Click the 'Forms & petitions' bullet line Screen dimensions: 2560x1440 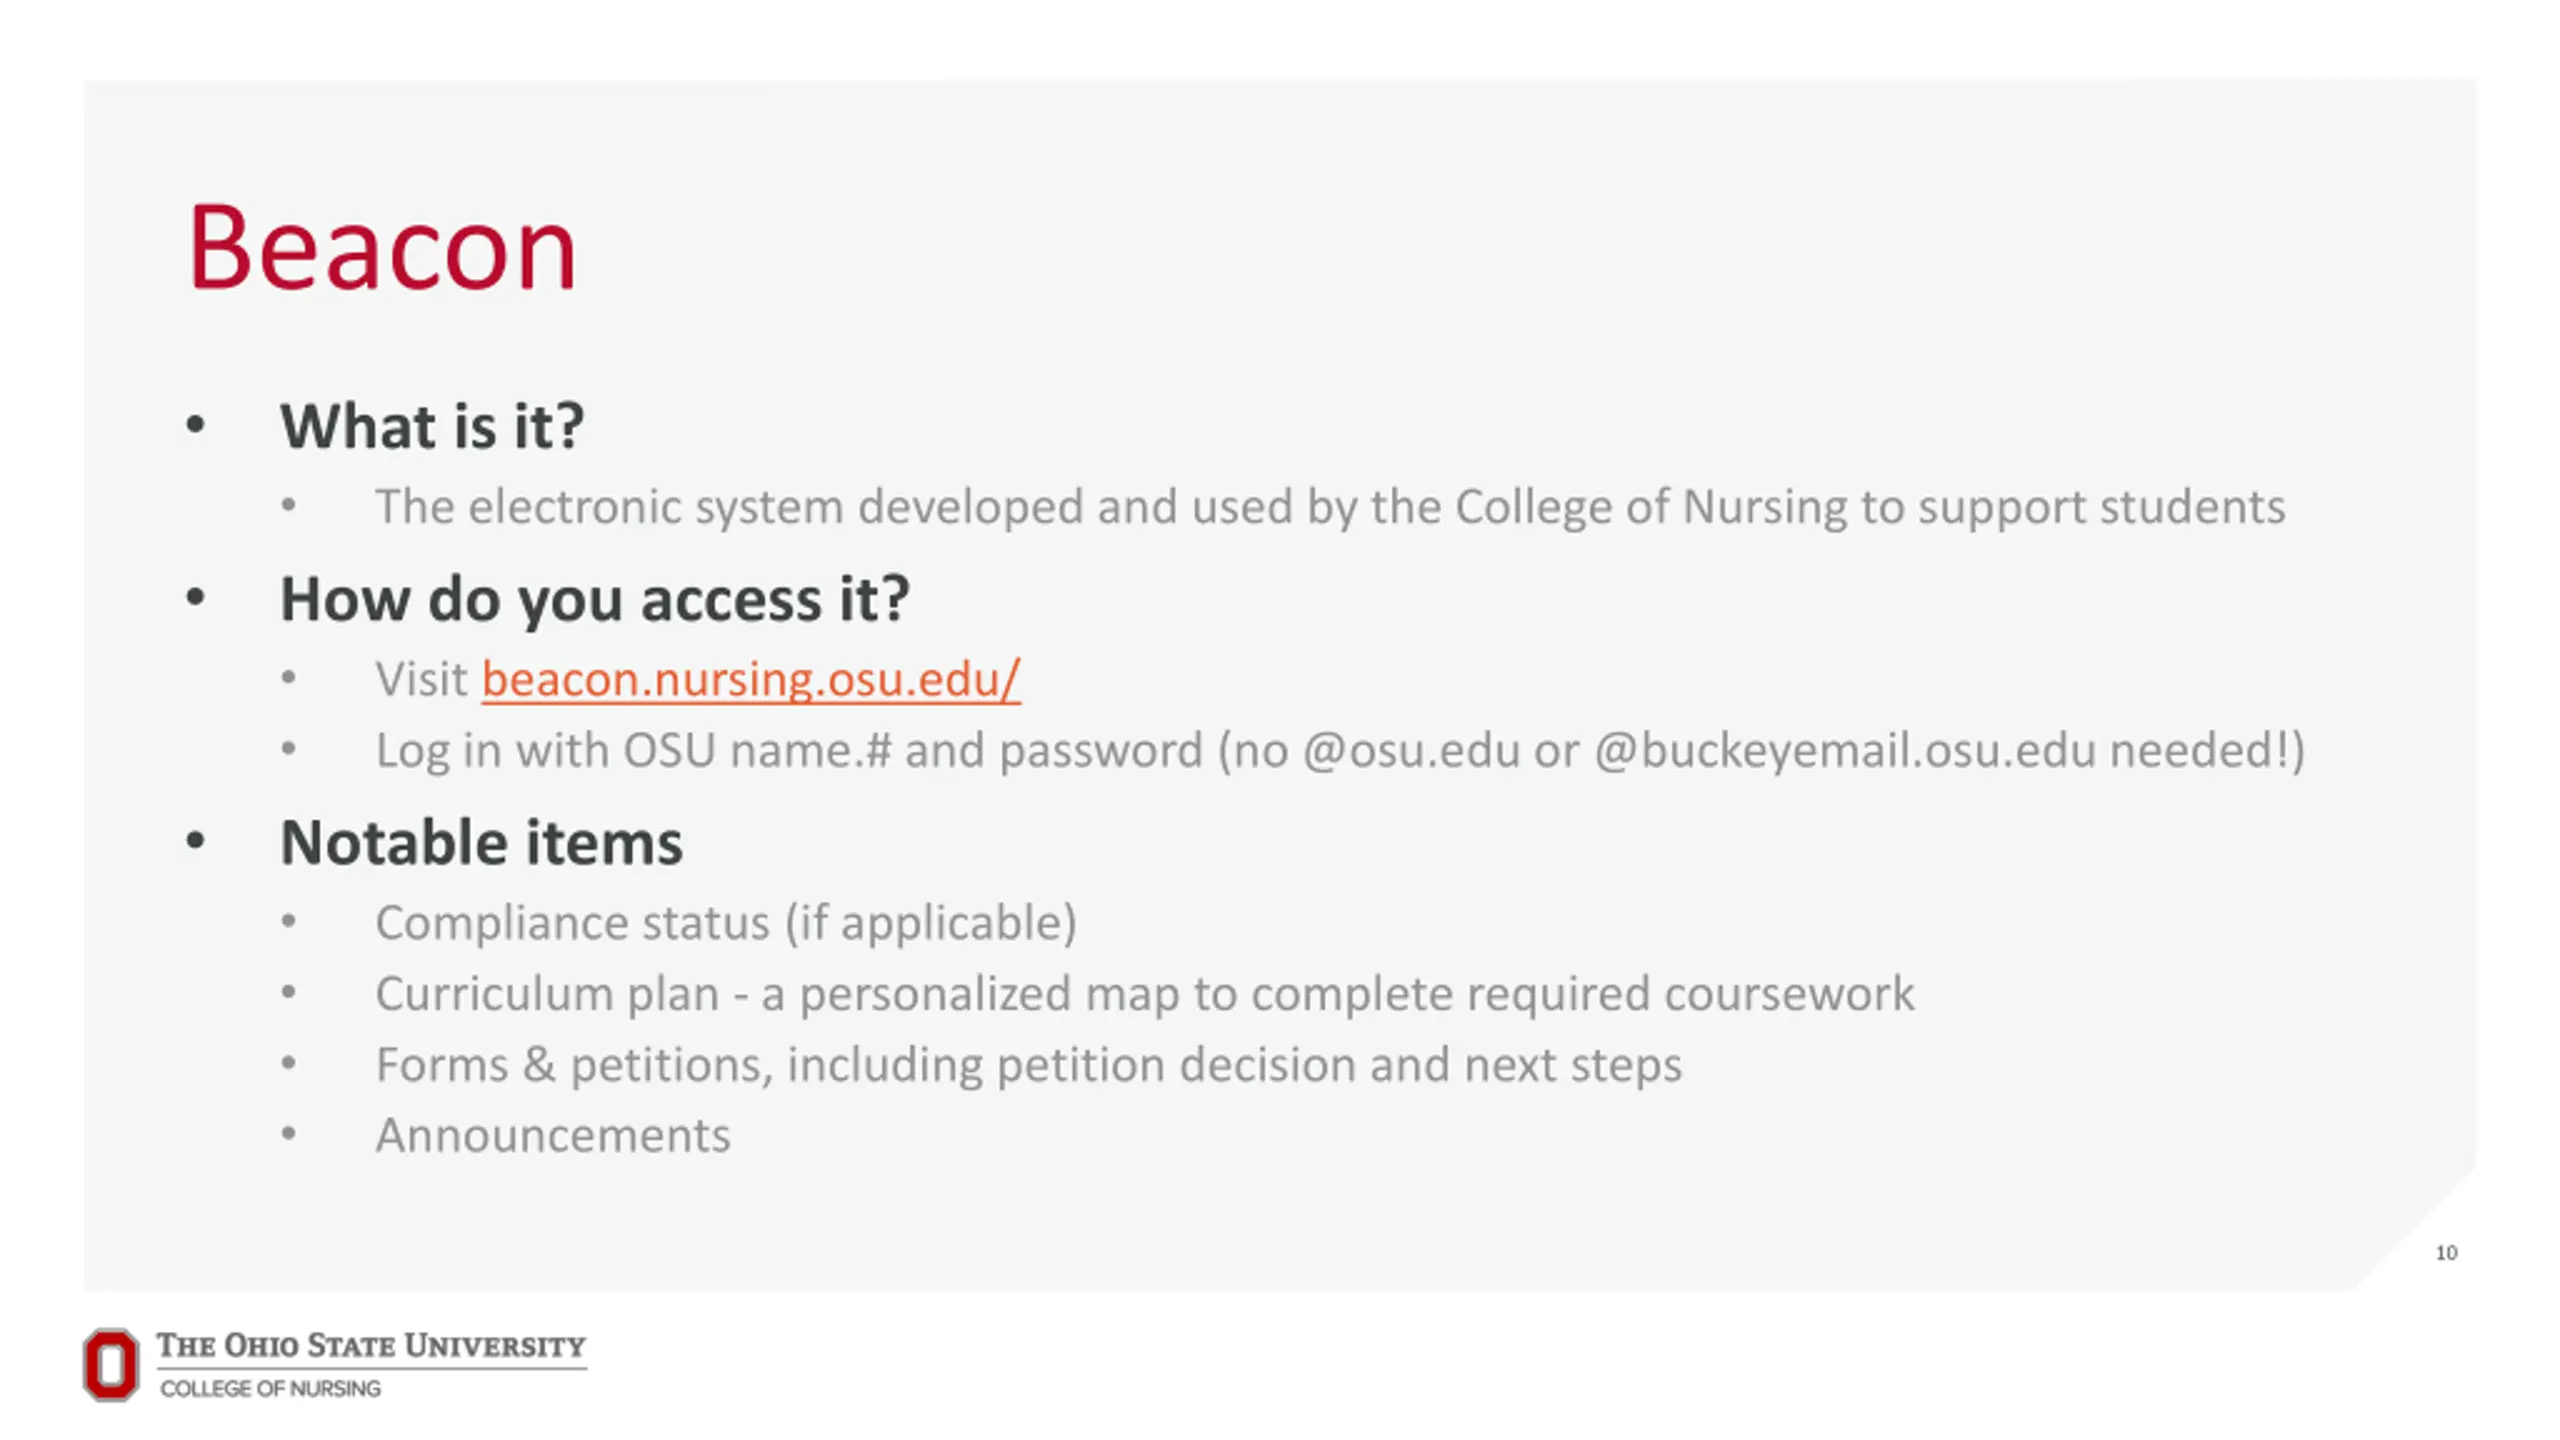click(x=1029, y=1065)
